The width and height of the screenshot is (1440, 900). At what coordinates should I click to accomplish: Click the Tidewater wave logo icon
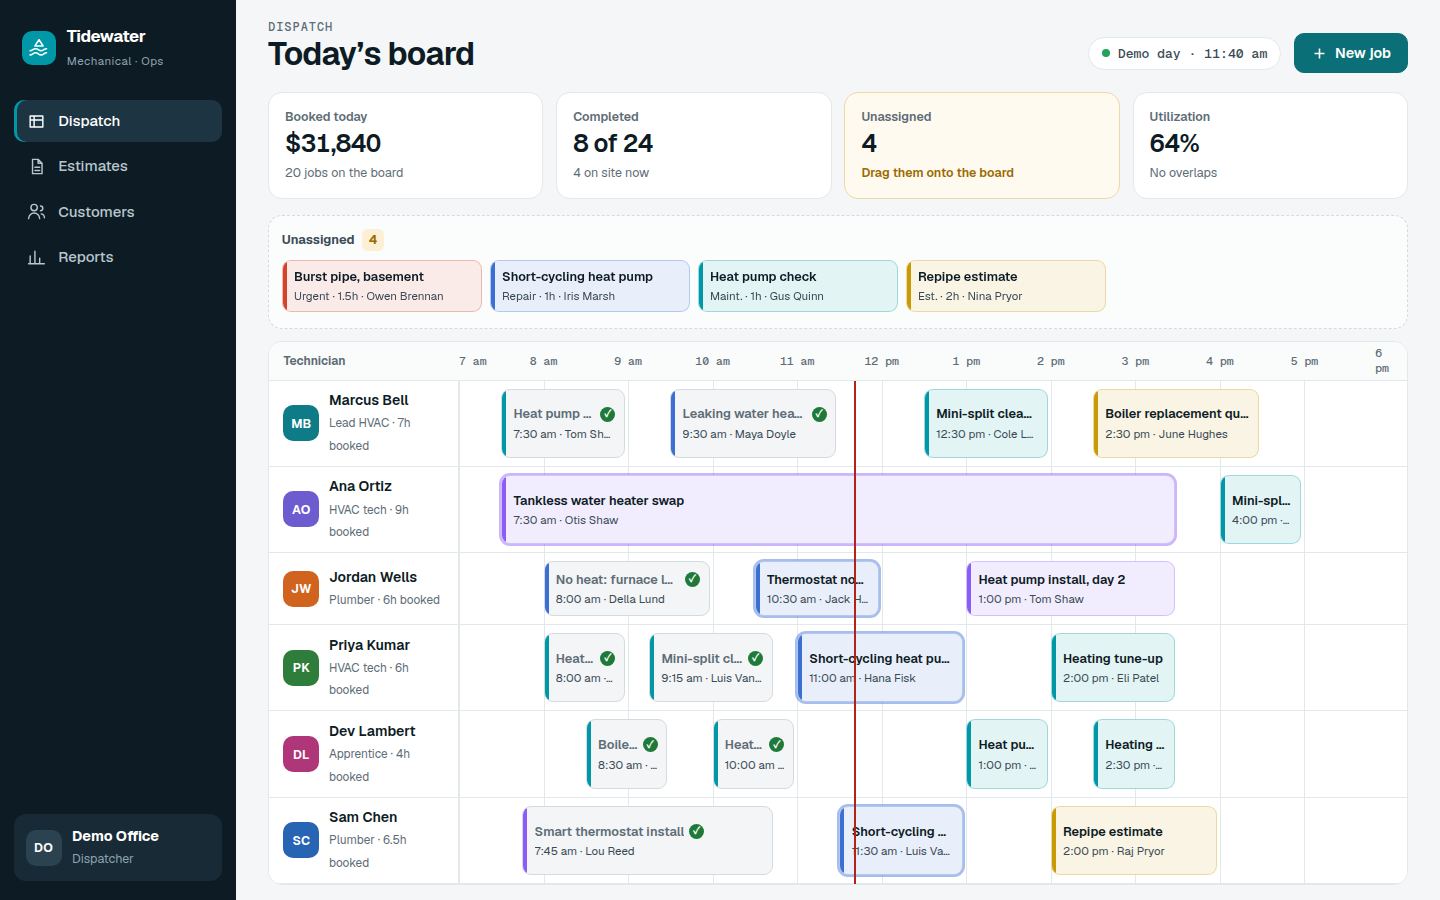[39, 48]
